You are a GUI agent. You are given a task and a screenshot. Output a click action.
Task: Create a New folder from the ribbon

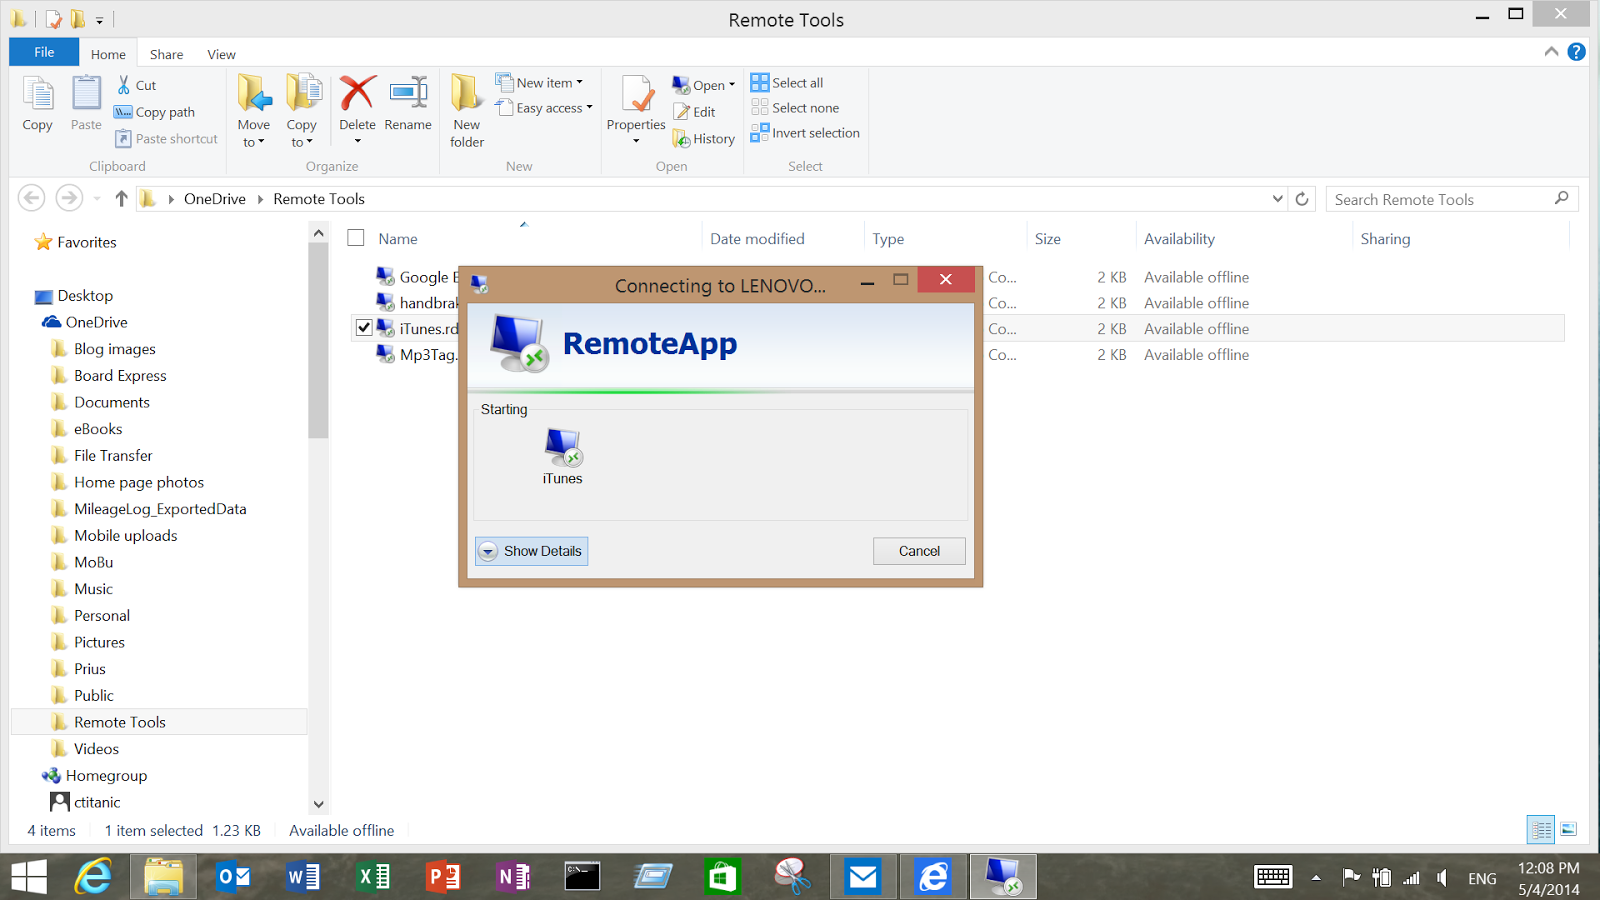(466, 111)
